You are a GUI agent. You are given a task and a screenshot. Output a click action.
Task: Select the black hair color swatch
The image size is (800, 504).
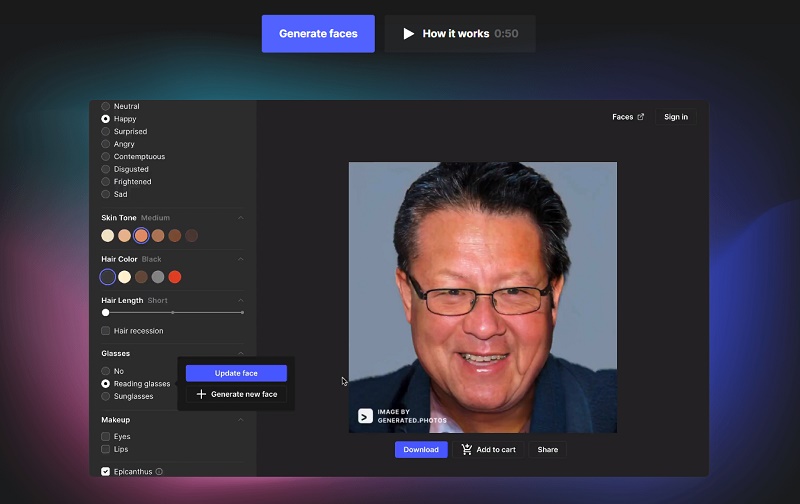click(x=108, y=276)
